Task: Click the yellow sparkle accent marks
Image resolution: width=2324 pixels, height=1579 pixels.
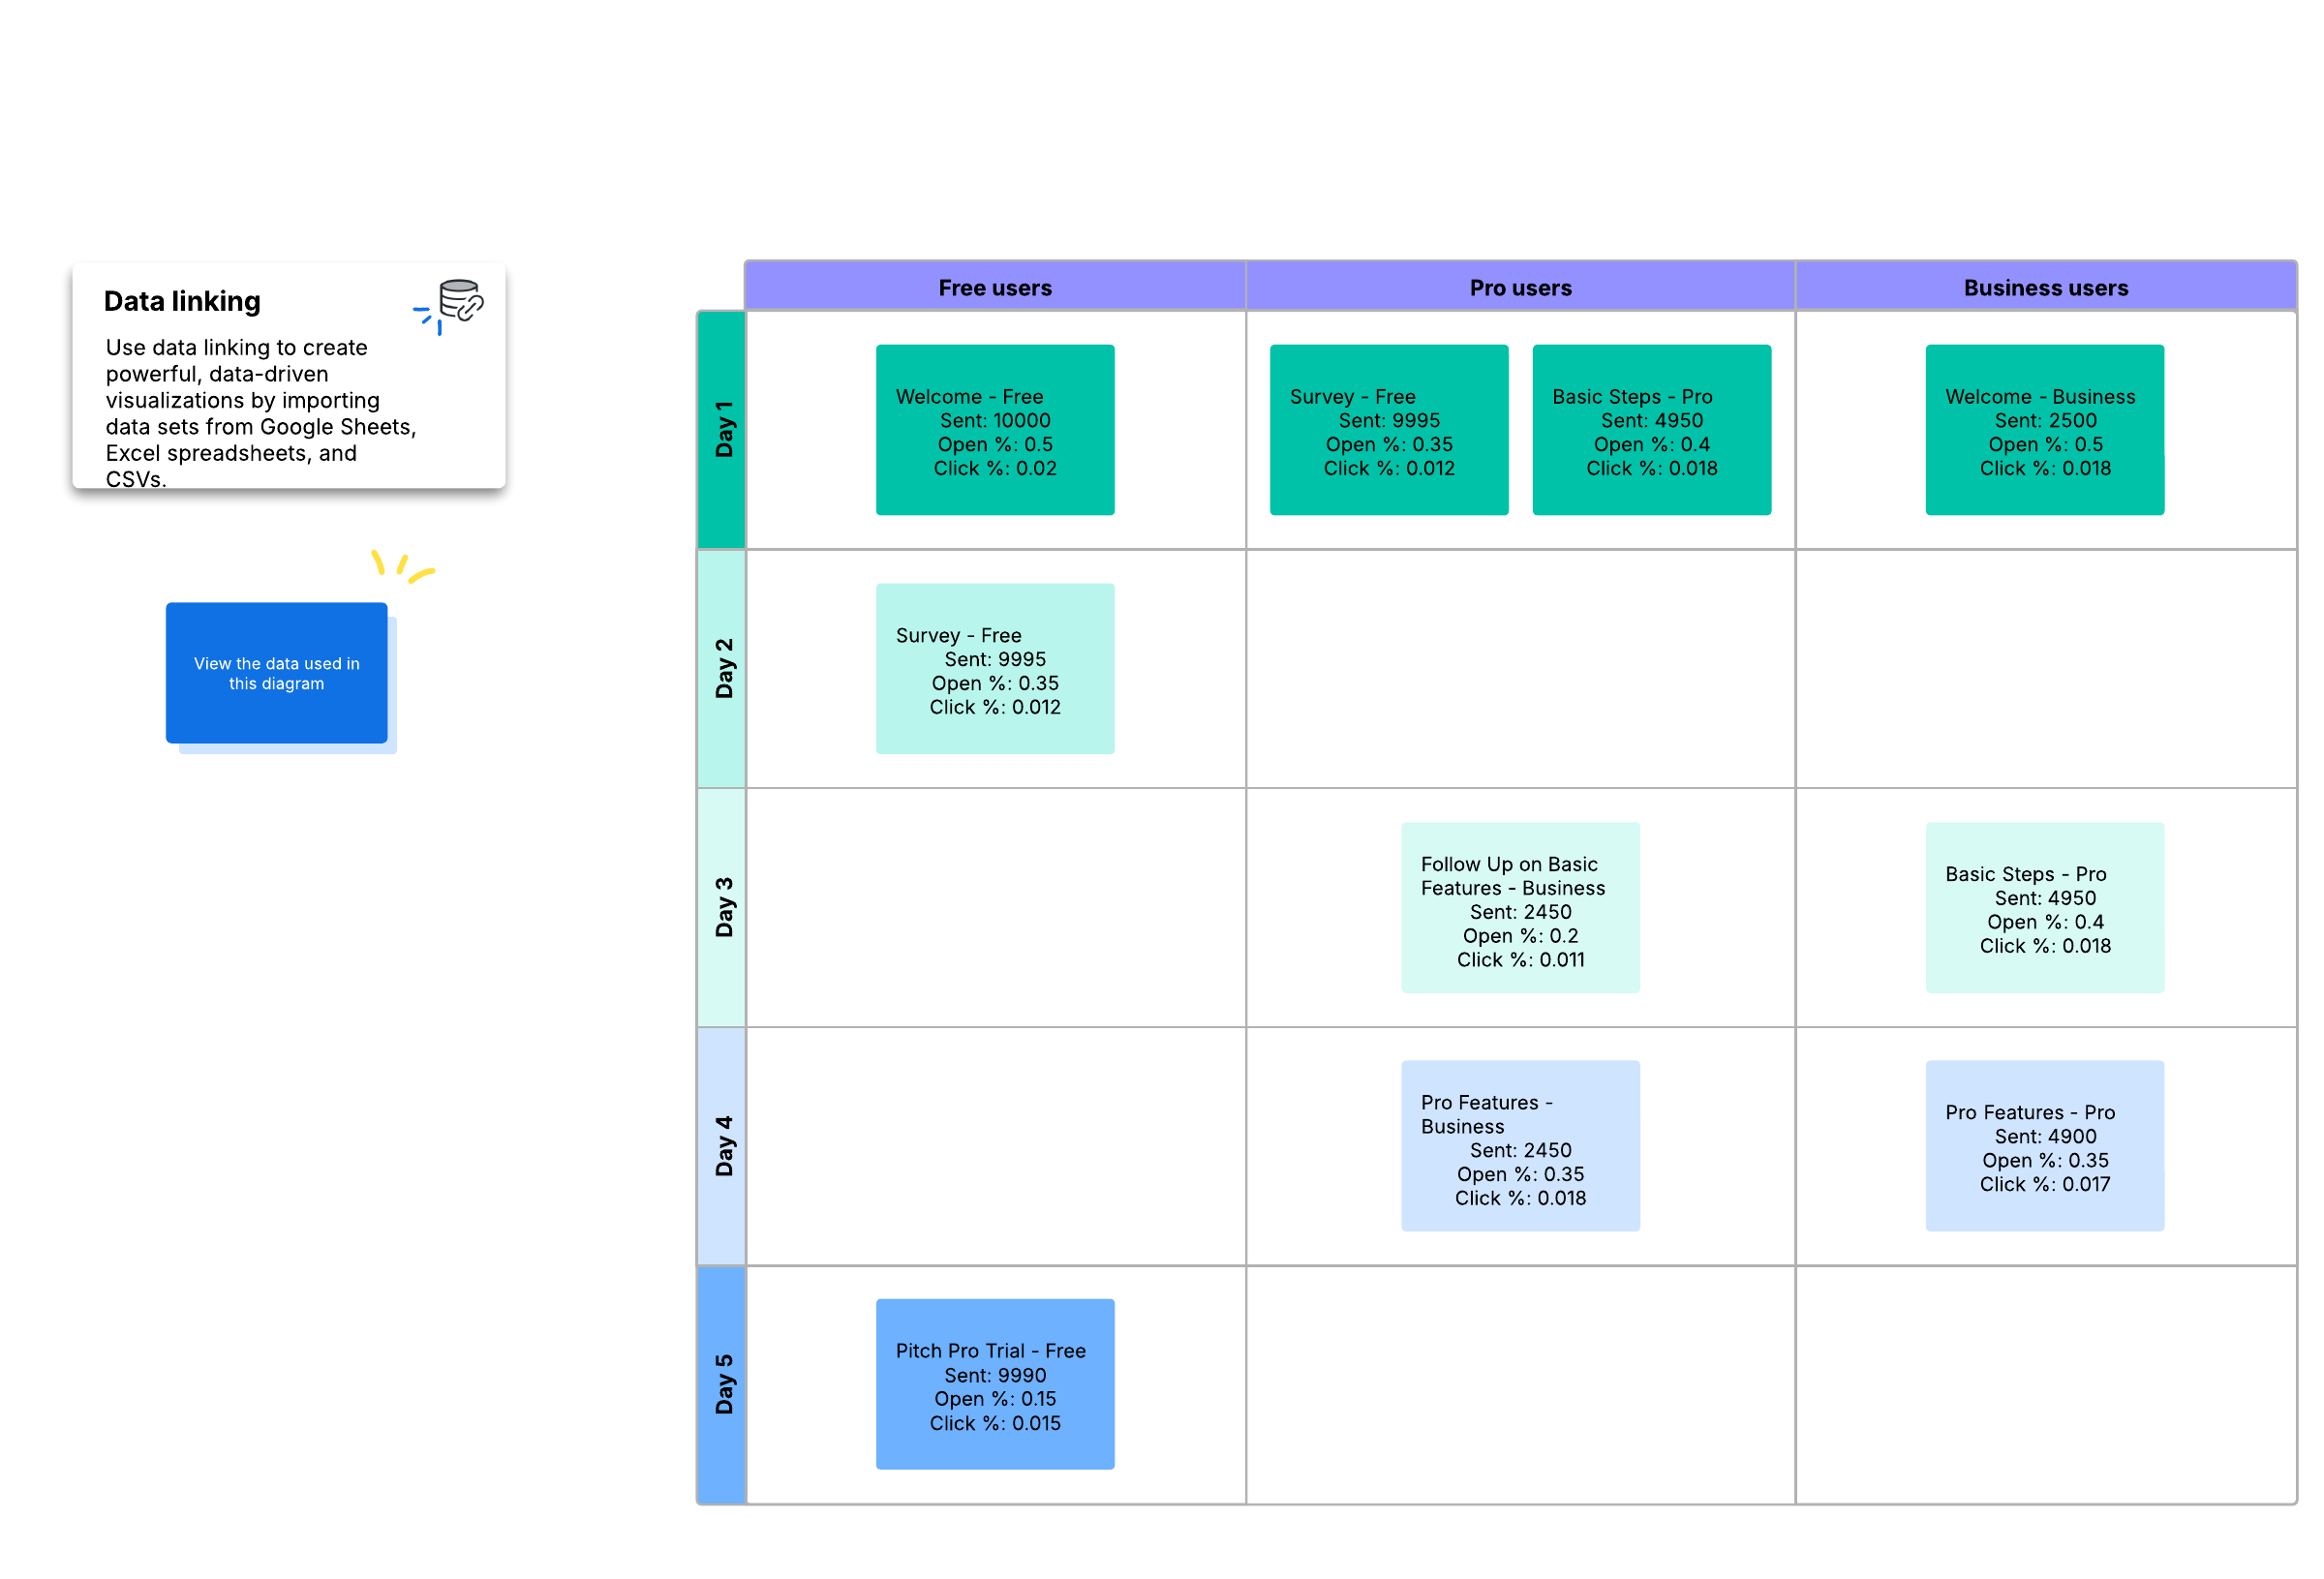Action: (x=403, y=567)
